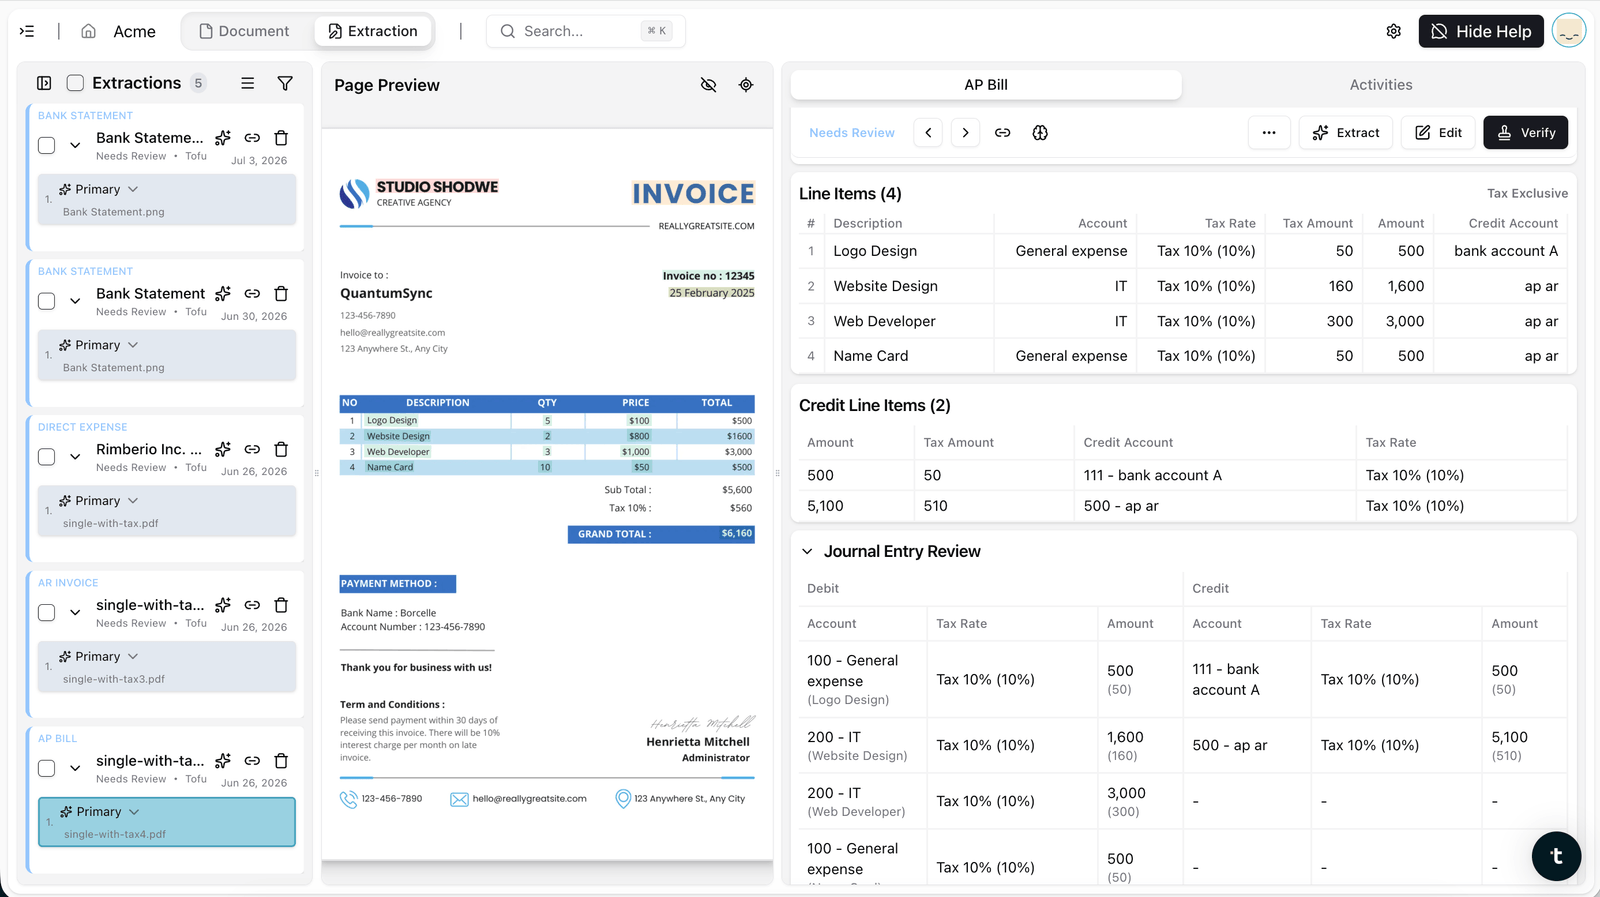This screenshot has height=897, width=1600.
Task: Collapse the AR Invoice entry chevron
Action: [75, 612]
